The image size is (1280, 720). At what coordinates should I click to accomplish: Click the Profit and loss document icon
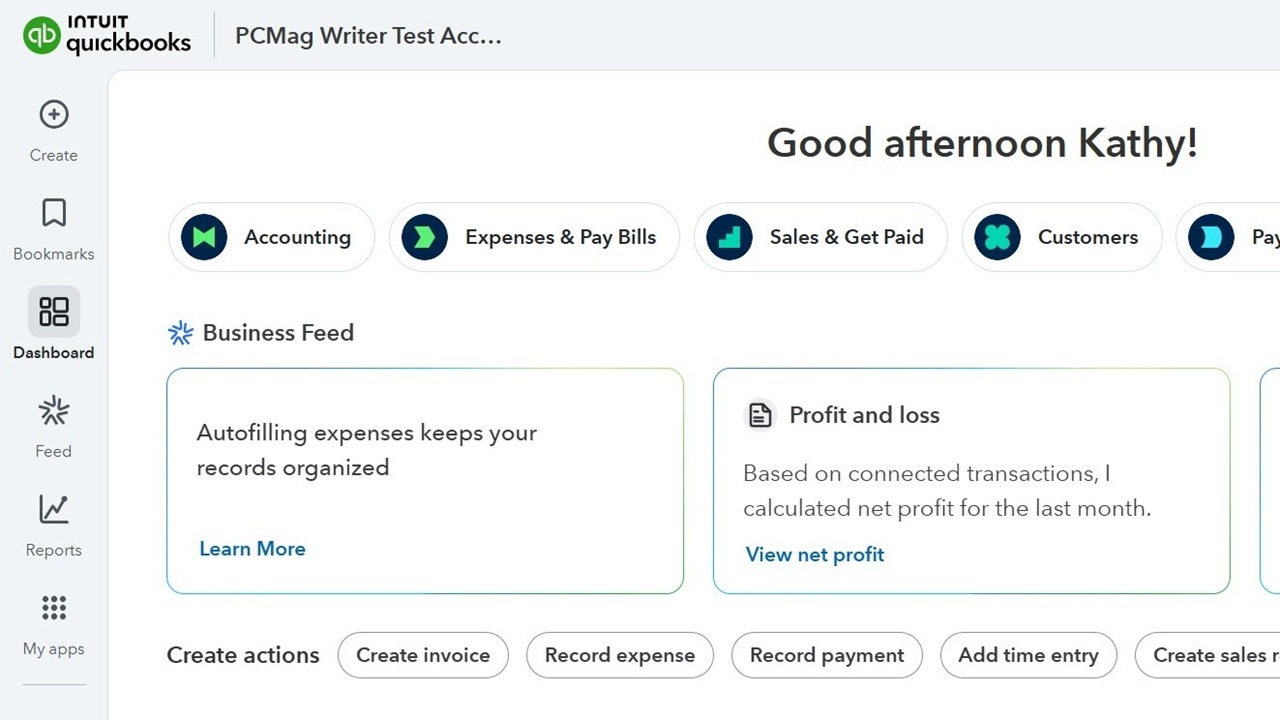point(760,414)
